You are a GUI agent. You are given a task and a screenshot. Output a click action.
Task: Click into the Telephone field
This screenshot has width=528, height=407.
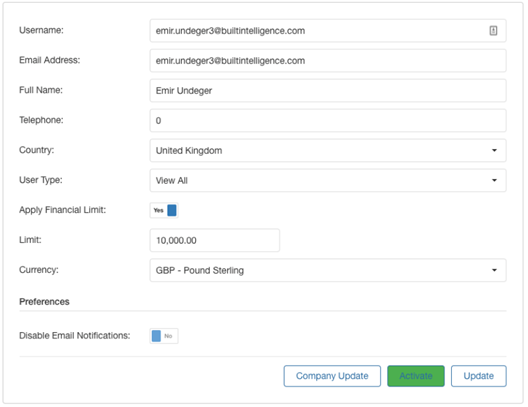328,120
